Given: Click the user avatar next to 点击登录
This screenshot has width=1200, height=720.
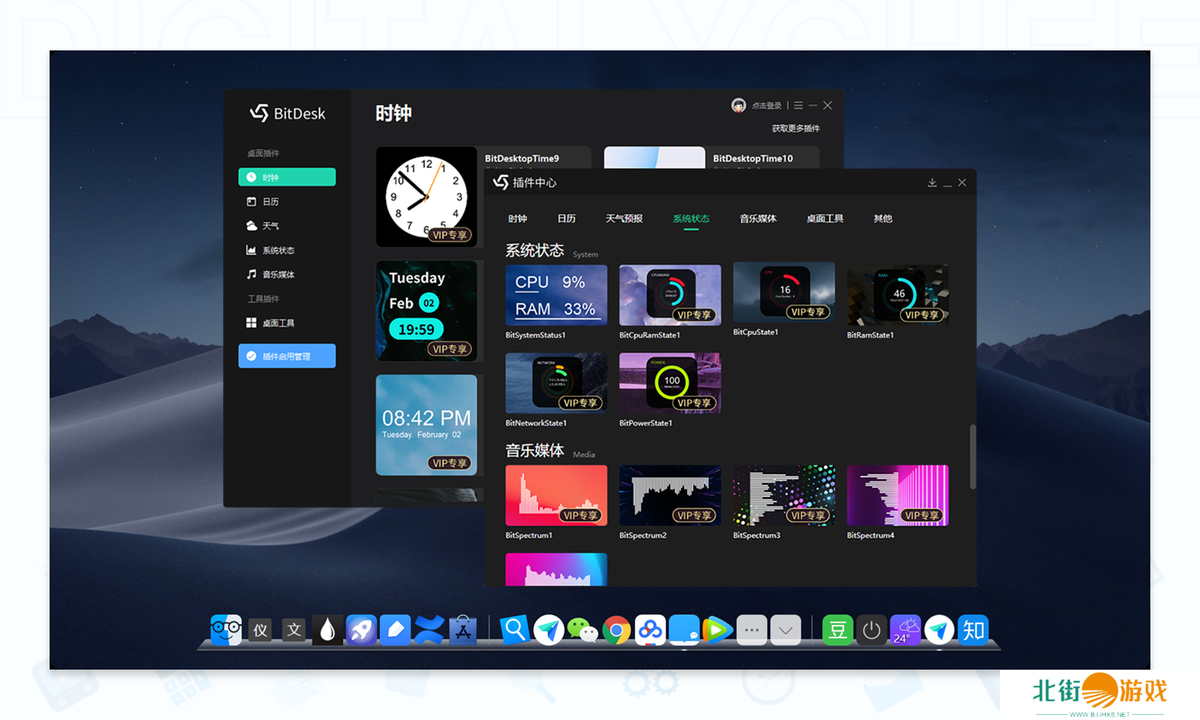Looking at the screenshot, I should (738, 105).
